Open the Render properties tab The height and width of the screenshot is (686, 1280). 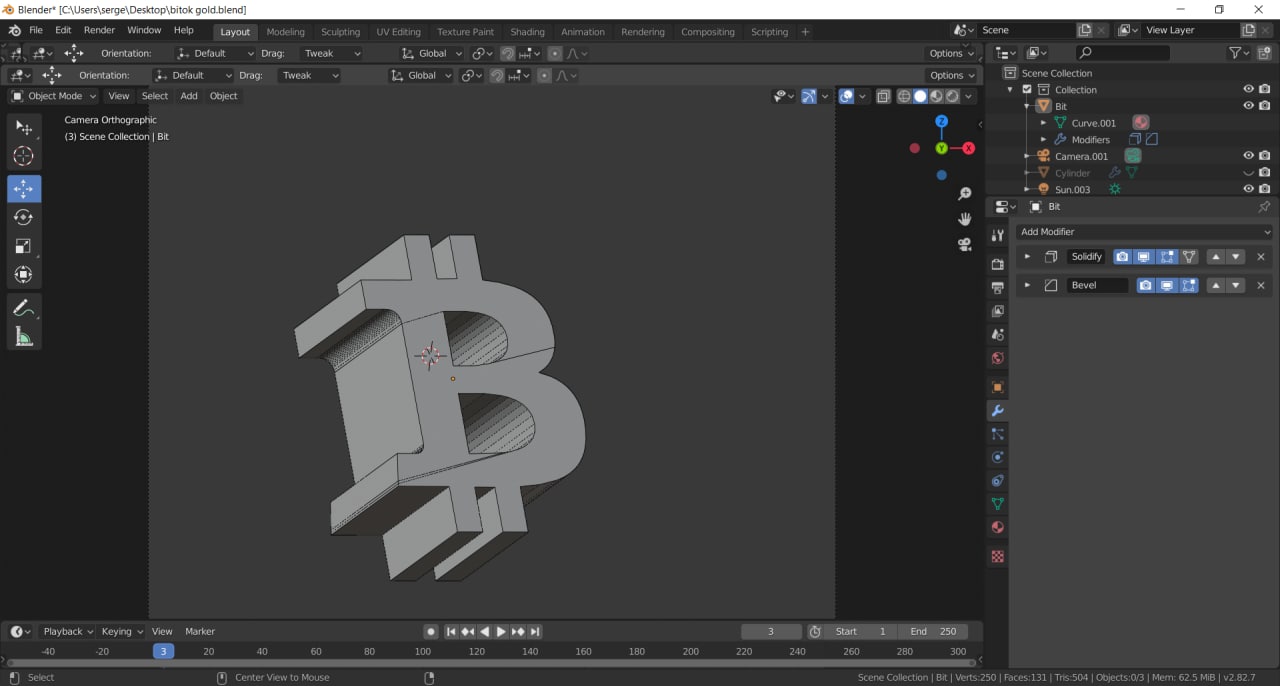pos(997,264)
